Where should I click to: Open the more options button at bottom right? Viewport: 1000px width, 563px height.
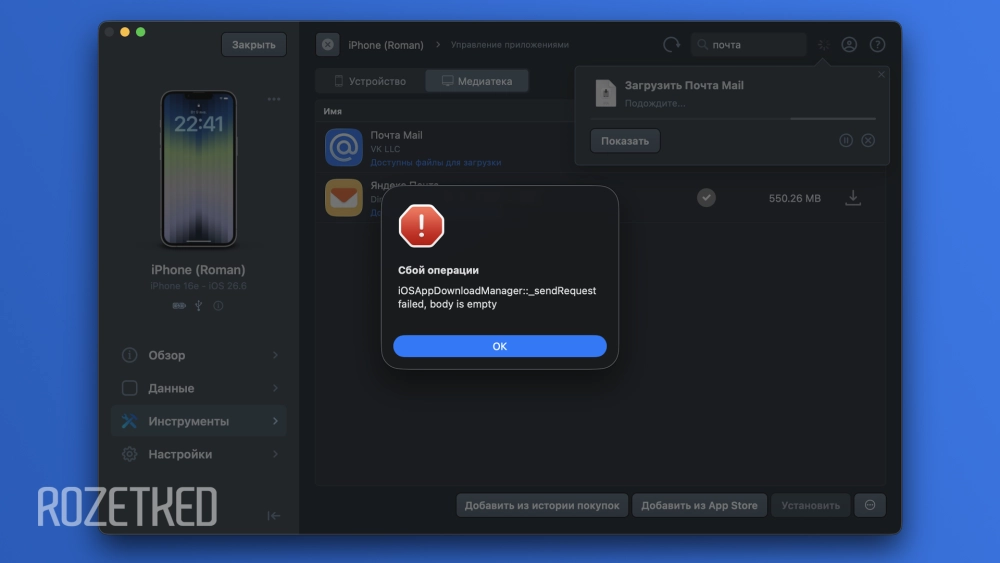click(870, 506)
